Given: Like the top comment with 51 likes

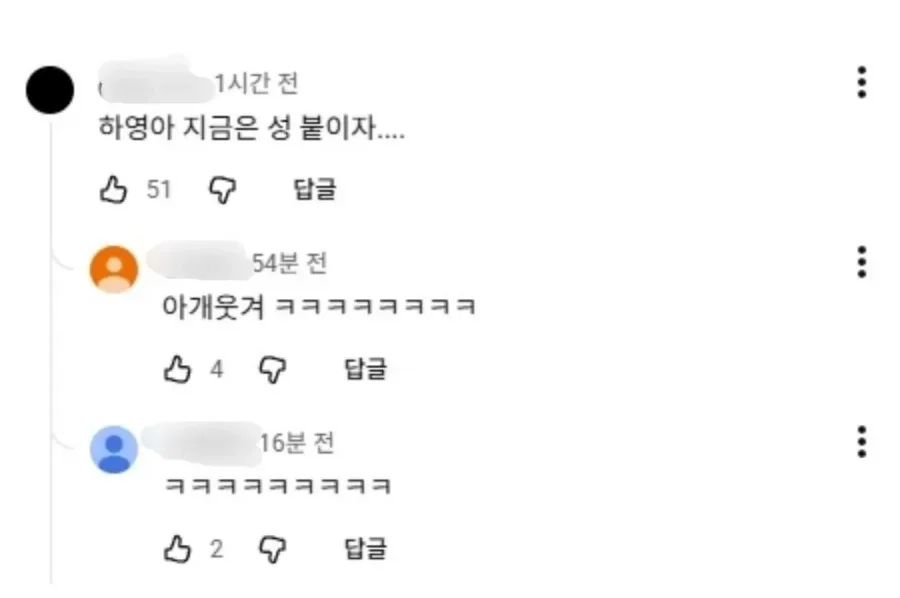Looking at the screenshot, I should [113, 189].
